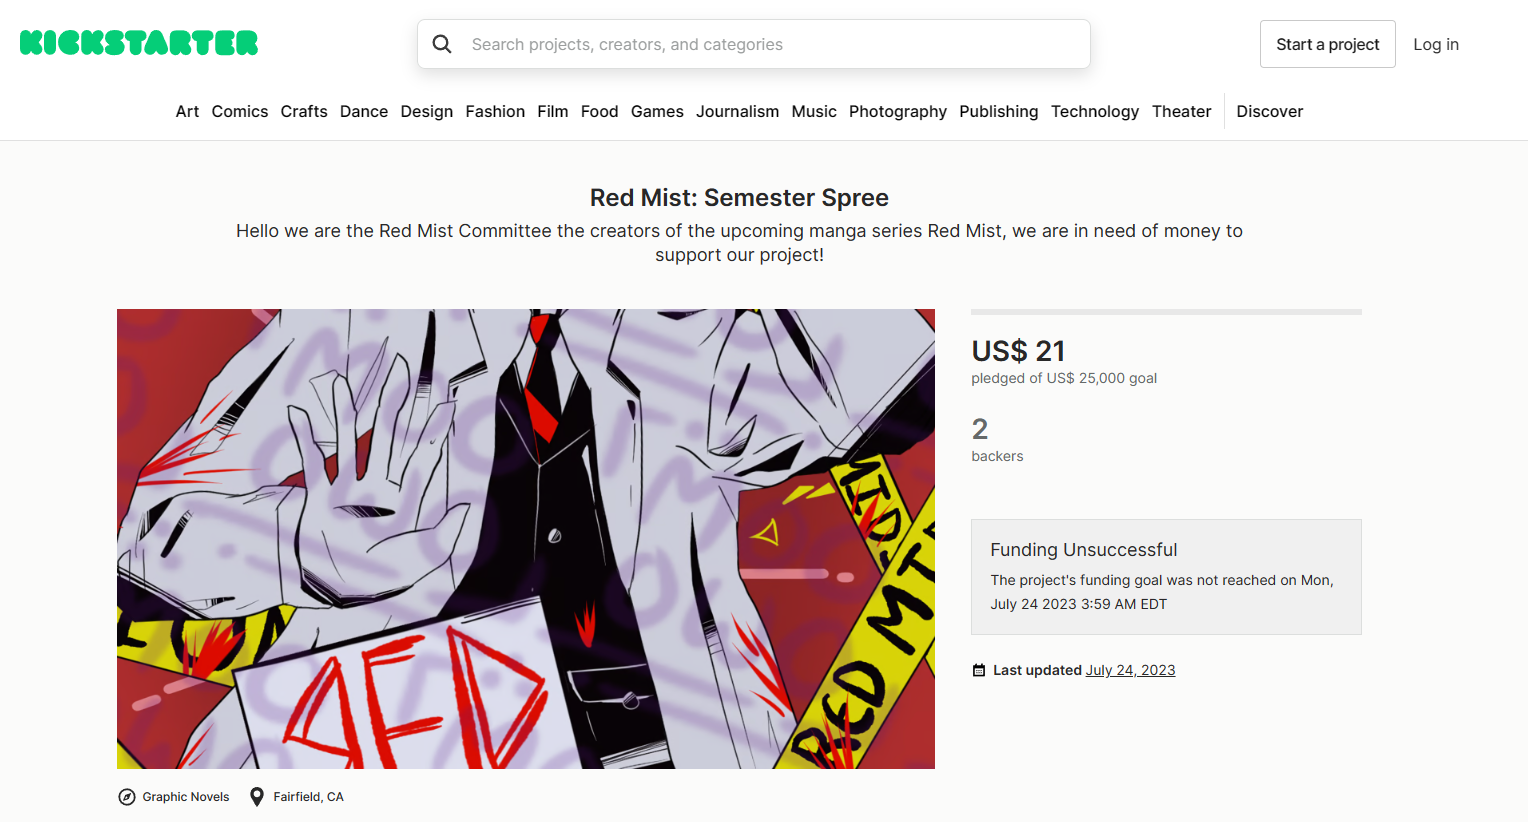Screen dimensions: 1528x822
Task: Select the Art category
Action: click(187, 111)
